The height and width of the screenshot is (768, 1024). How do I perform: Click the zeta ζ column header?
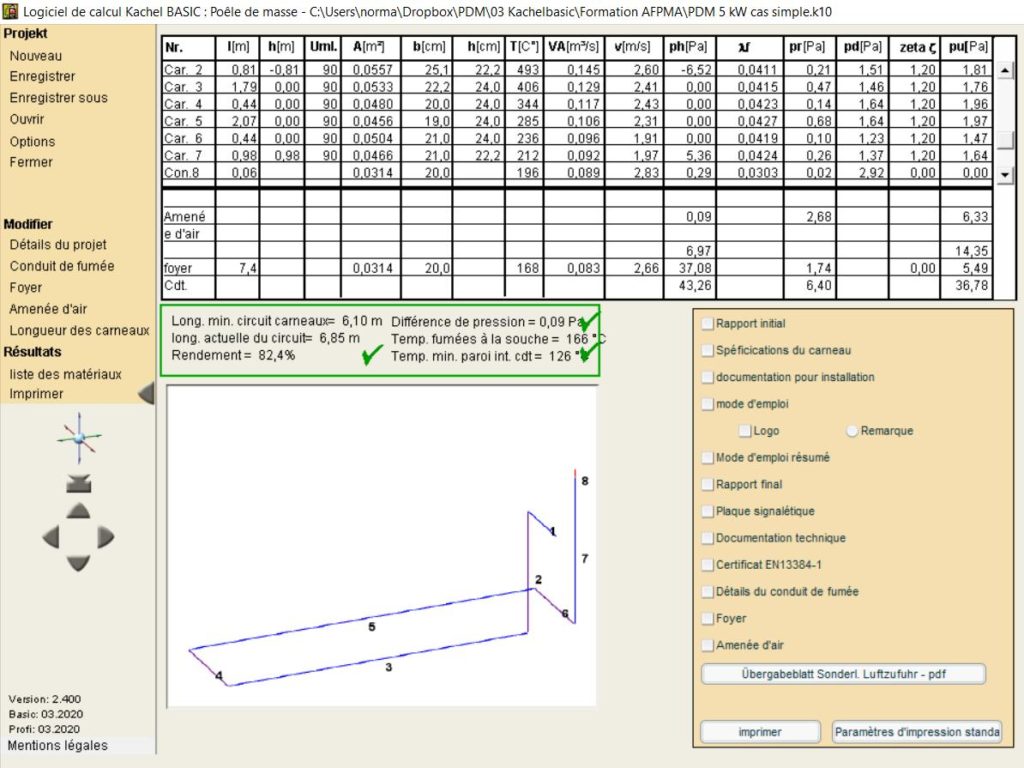915,47
